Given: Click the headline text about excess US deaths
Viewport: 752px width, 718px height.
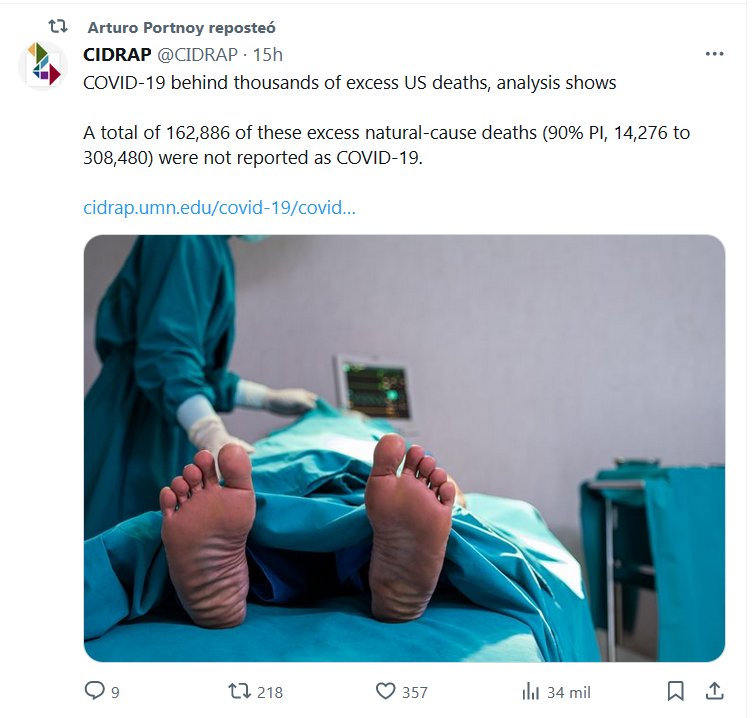Looking at the screenshot, I should pyautogui.click(x=349, y=82).
